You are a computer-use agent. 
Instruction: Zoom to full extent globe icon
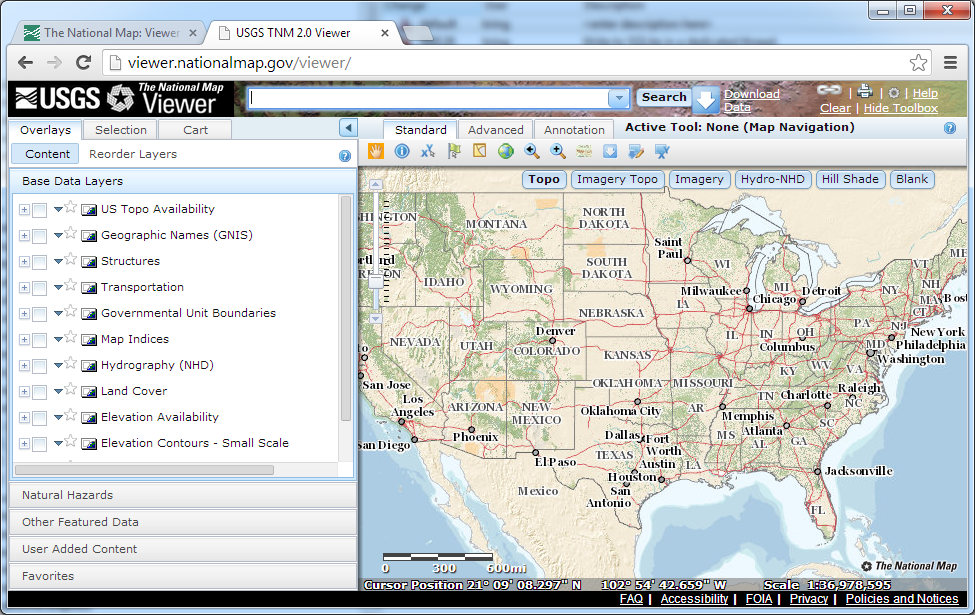506,151
